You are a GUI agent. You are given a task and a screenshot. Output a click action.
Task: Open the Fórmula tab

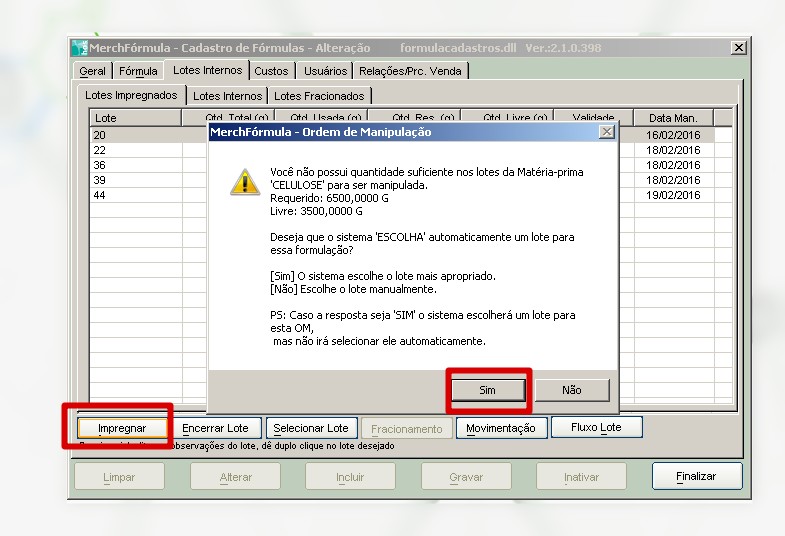point(138,71)
